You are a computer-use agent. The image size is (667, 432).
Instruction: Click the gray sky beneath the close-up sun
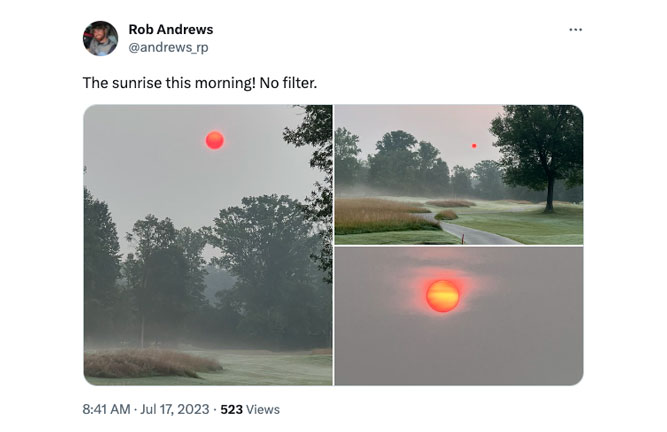(x=459, y=351)
